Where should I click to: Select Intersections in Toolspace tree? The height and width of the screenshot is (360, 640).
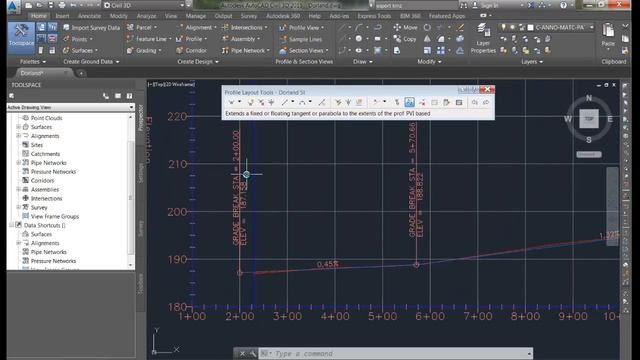(x=47, y=198)
